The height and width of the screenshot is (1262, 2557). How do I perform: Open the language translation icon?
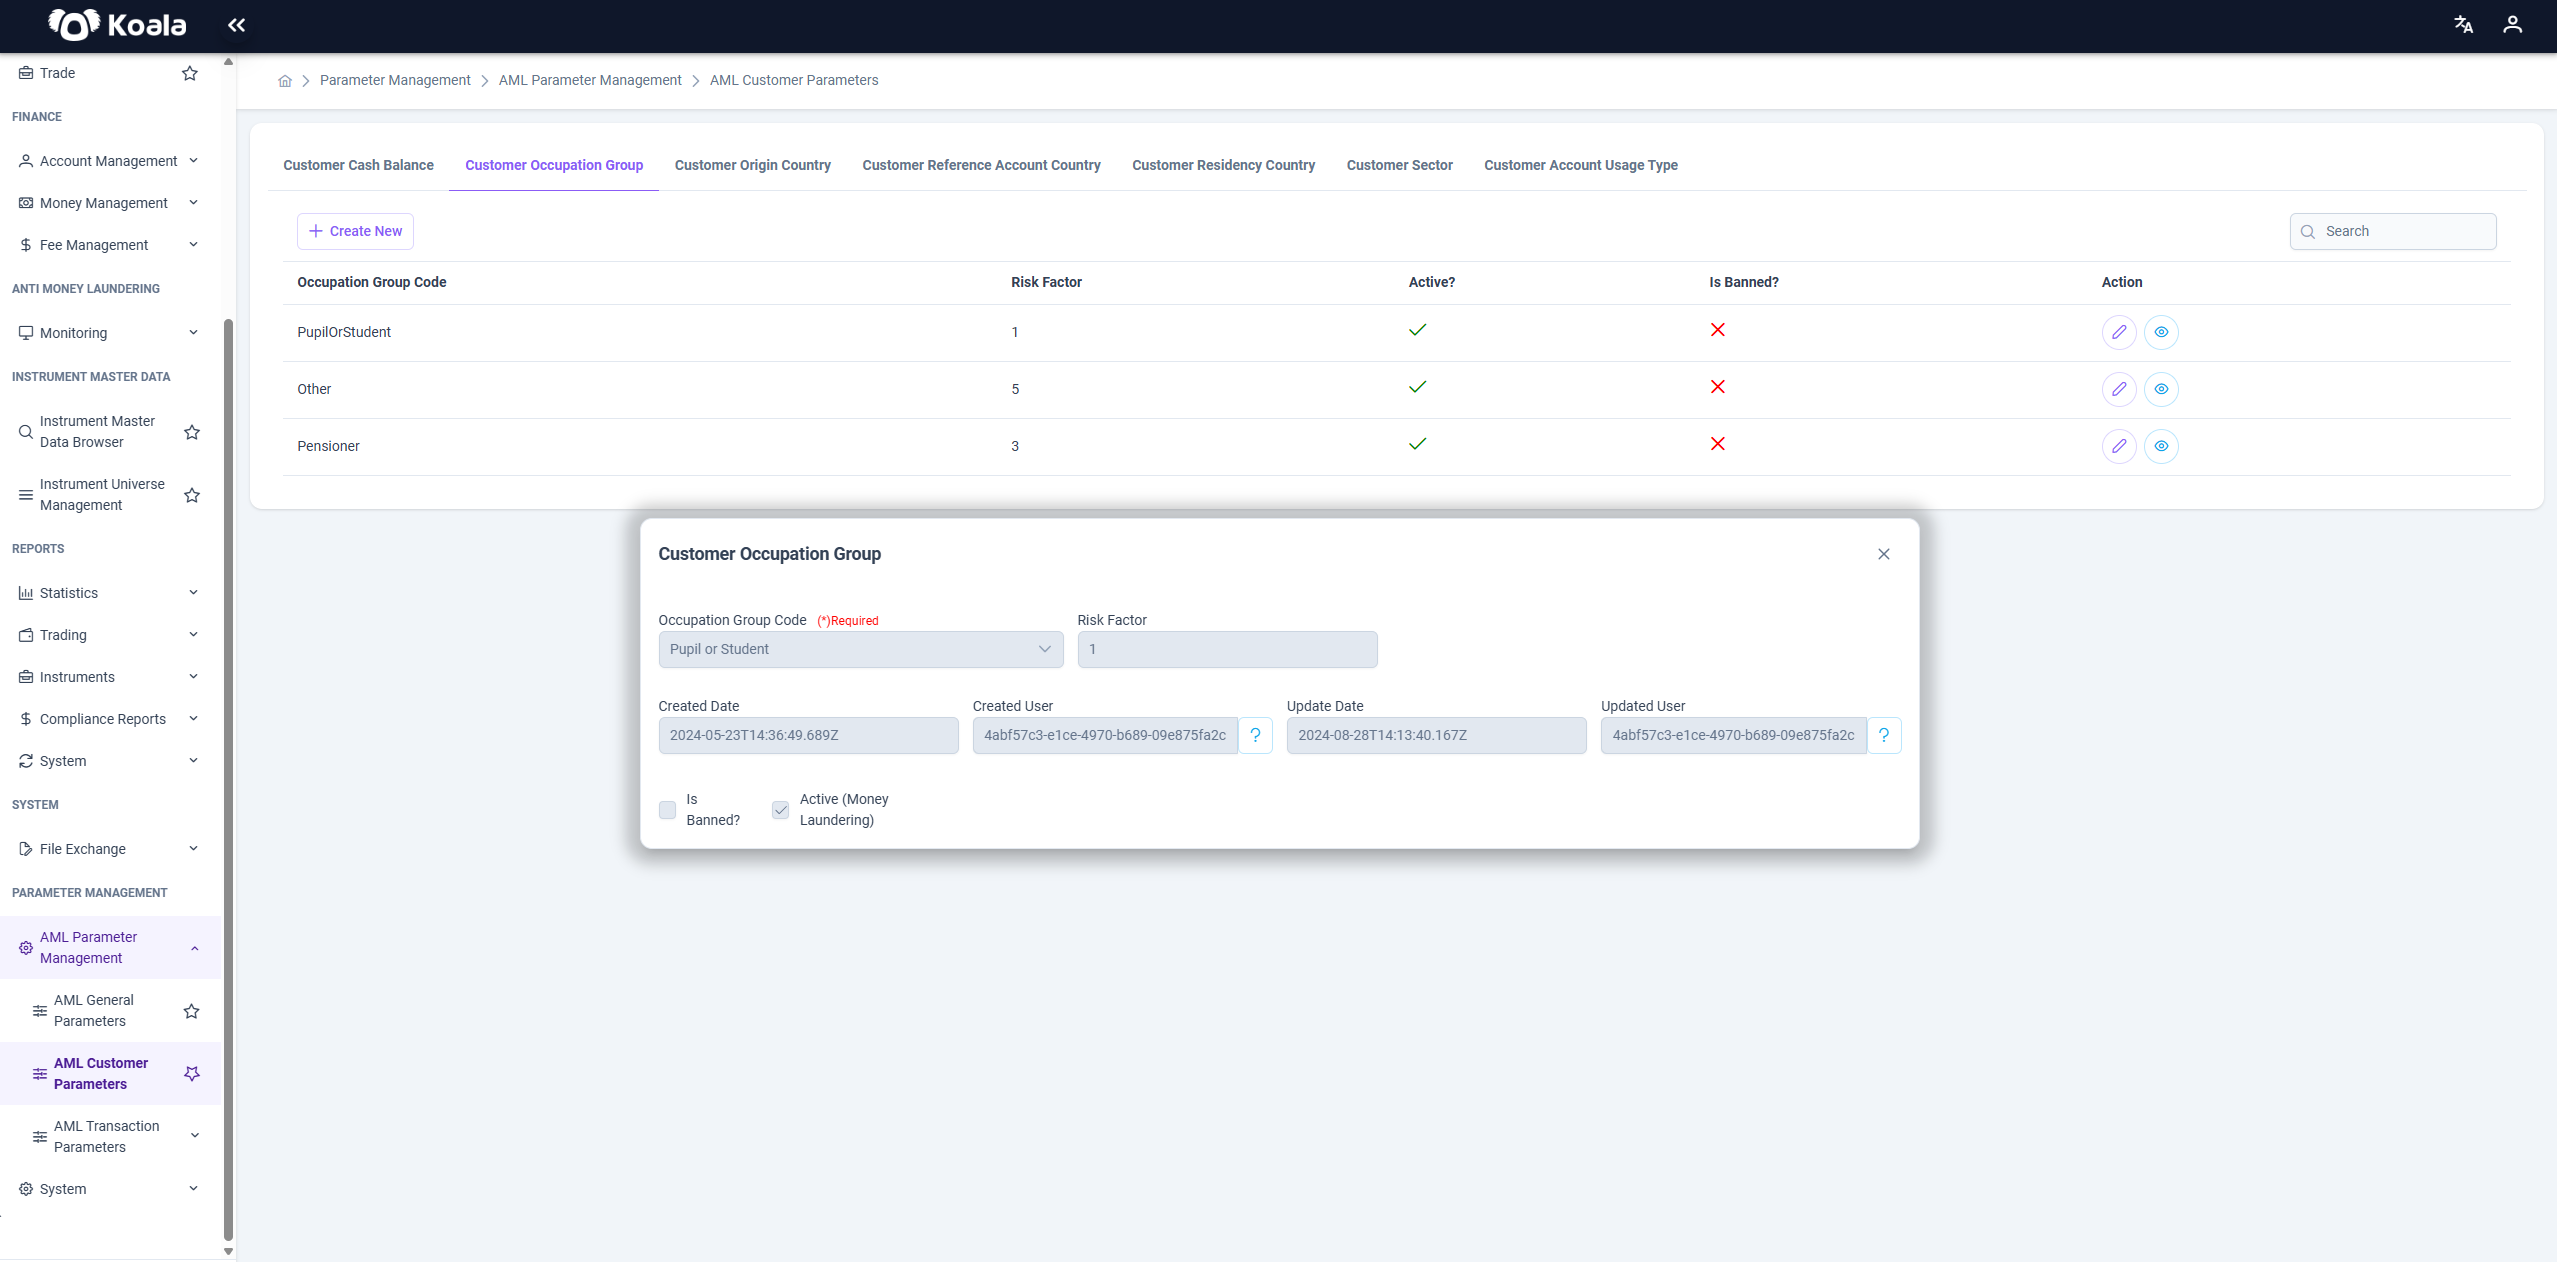pyautogui.click(x=2463, y=25)
